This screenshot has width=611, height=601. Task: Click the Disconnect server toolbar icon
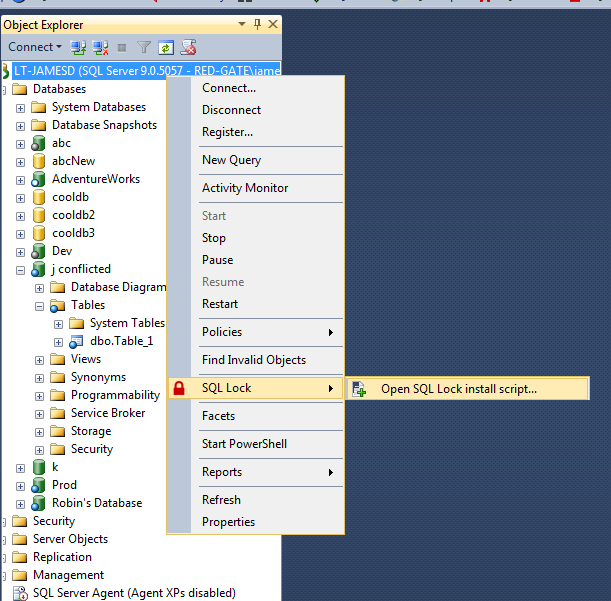click(x=100, y=47)
